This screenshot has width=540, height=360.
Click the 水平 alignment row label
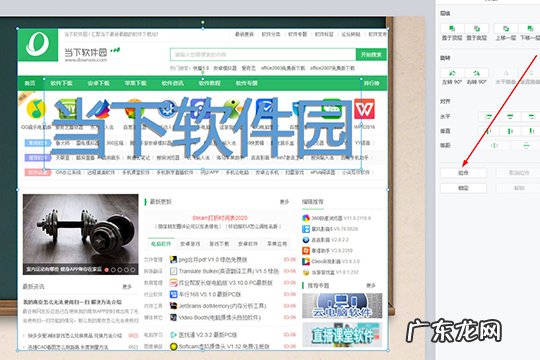445,117
